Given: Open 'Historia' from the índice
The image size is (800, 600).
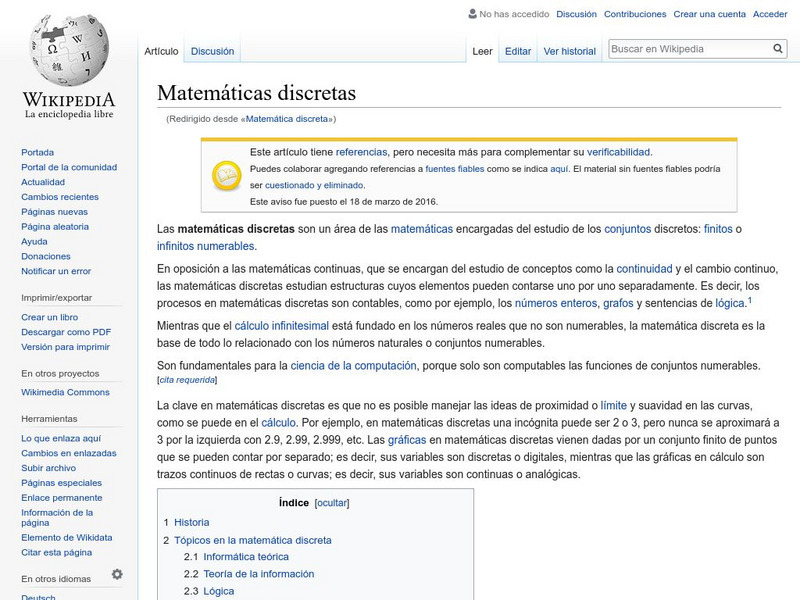Looking at the screenshot, I should [x=195, y=521].
